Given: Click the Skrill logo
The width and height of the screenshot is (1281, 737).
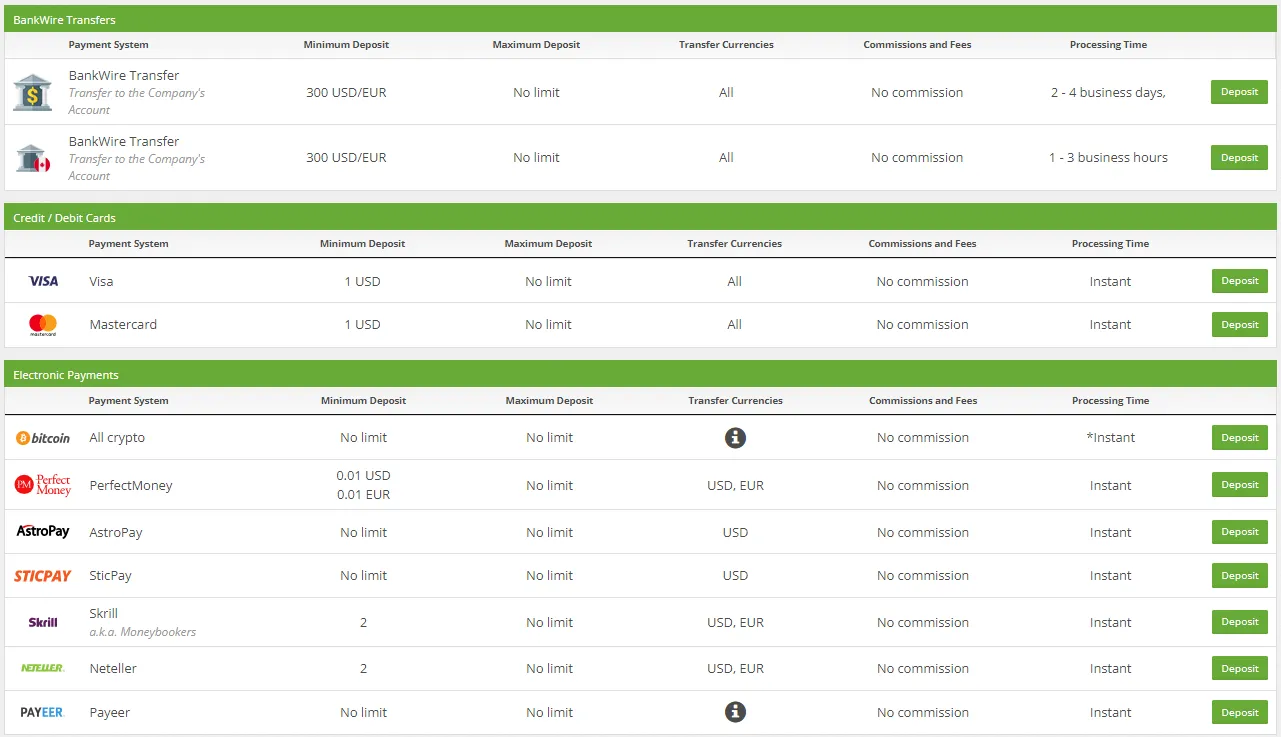Looking at the screenshot, I should (43, 622).
